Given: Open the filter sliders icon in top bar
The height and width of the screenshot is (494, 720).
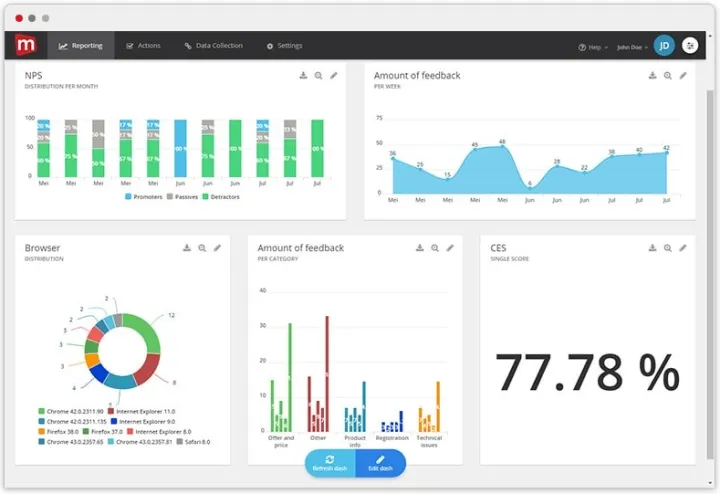Looking at the screenshot, I should click(690, 46).
